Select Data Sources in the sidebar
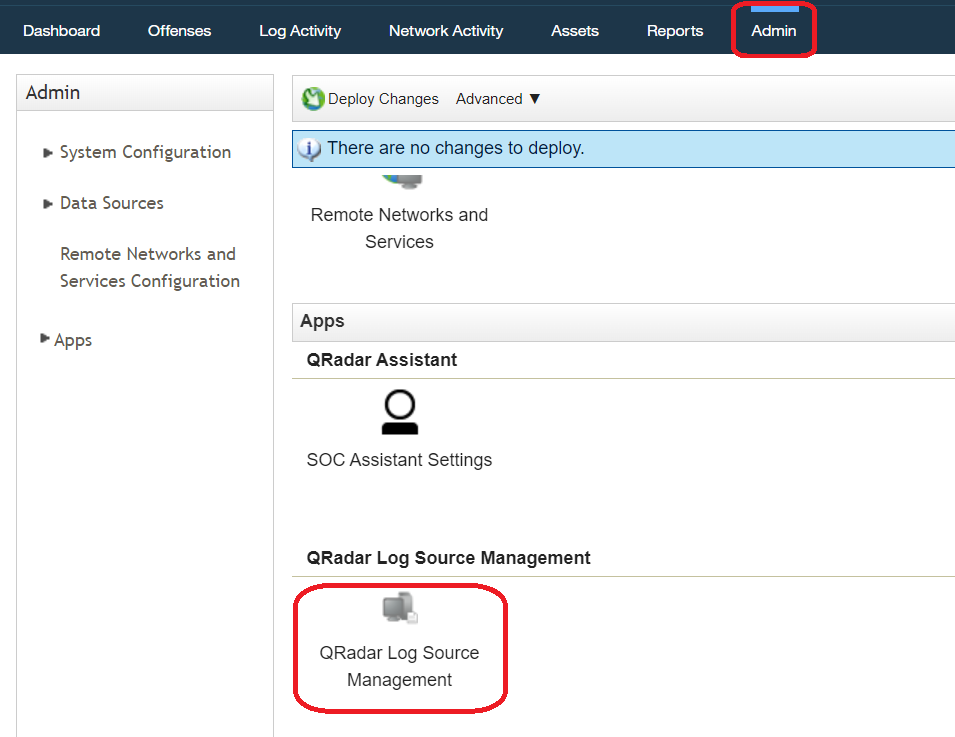955x737 pixels. 111,203
